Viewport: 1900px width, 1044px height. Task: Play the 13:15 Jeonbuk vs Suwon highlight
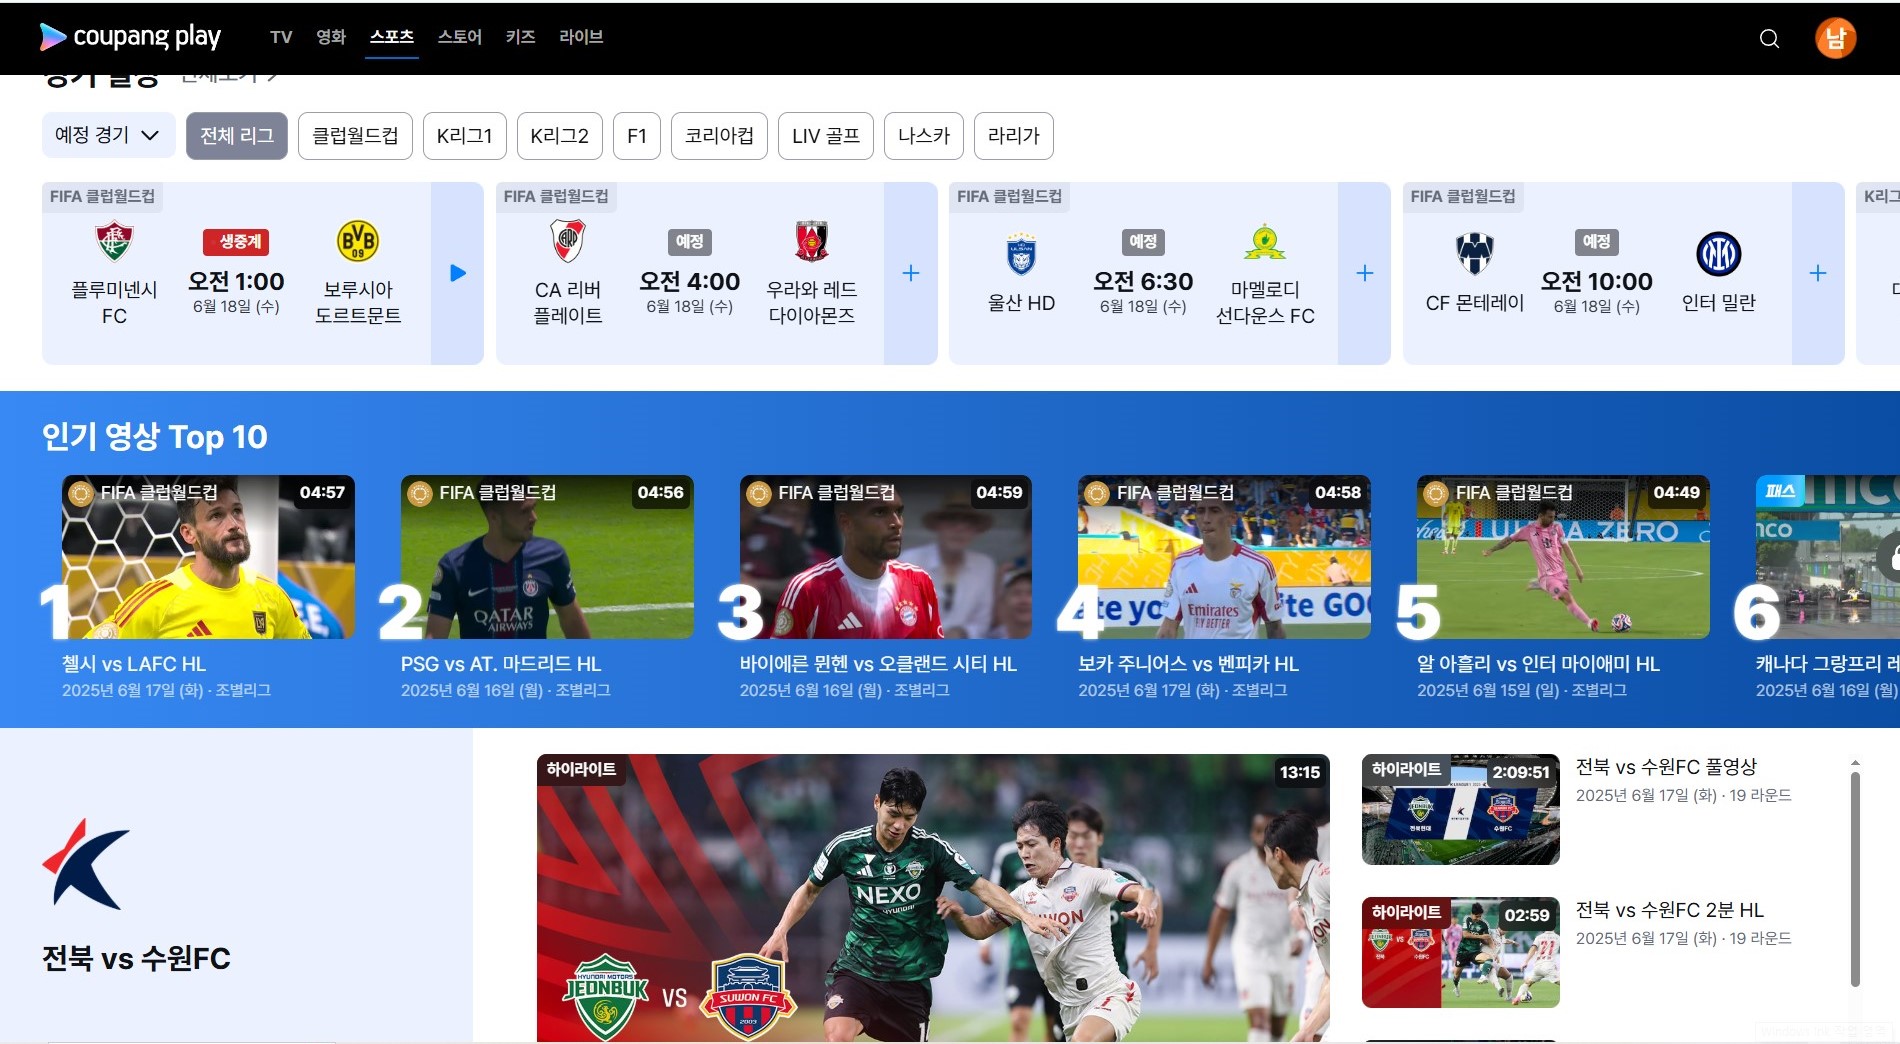933,898
